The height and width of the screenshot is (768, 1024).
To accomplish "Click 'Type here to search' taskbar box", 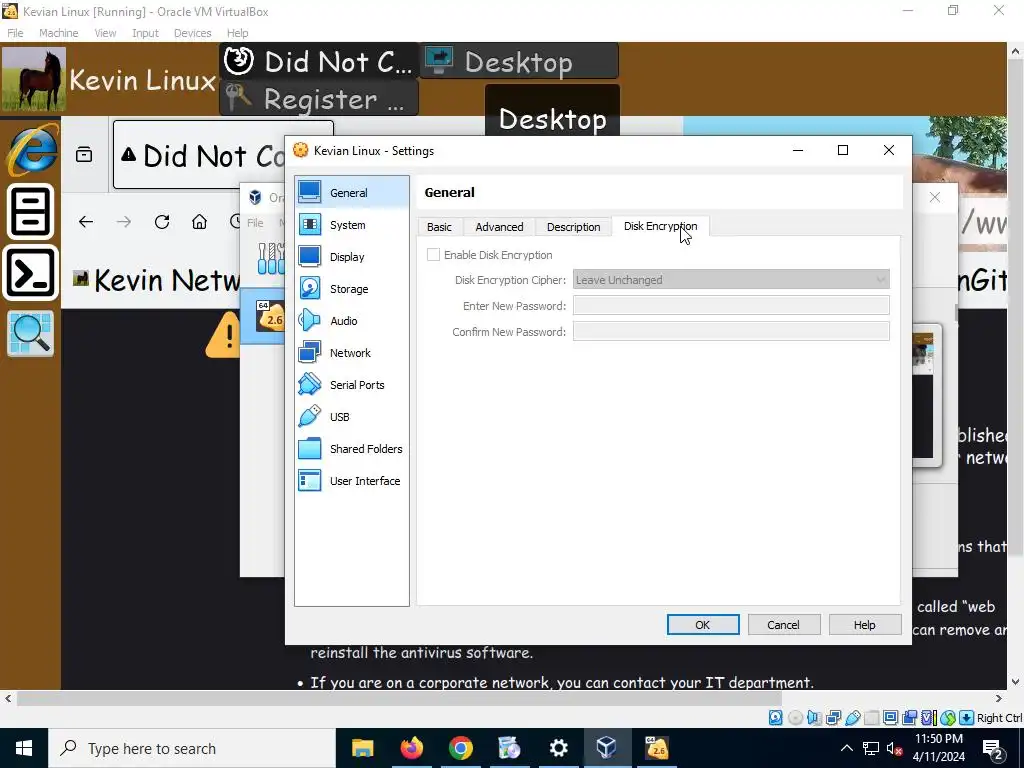I will tap(192, 748).
